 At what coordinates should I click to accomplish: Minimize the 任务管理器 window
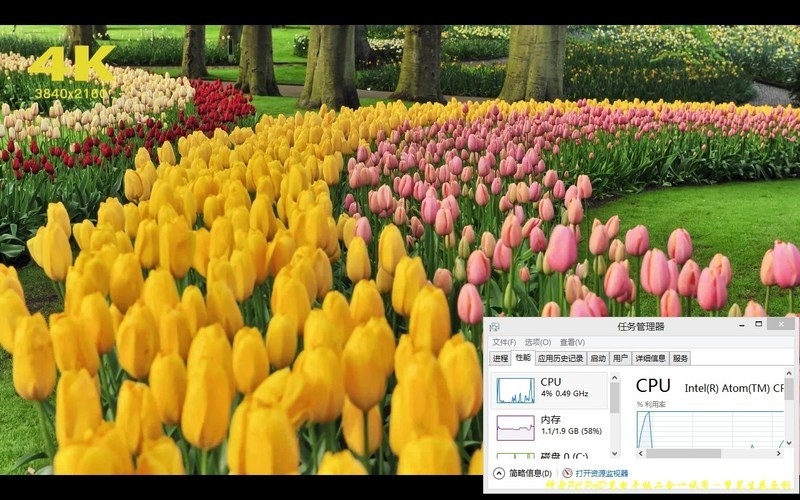[741, 324]
